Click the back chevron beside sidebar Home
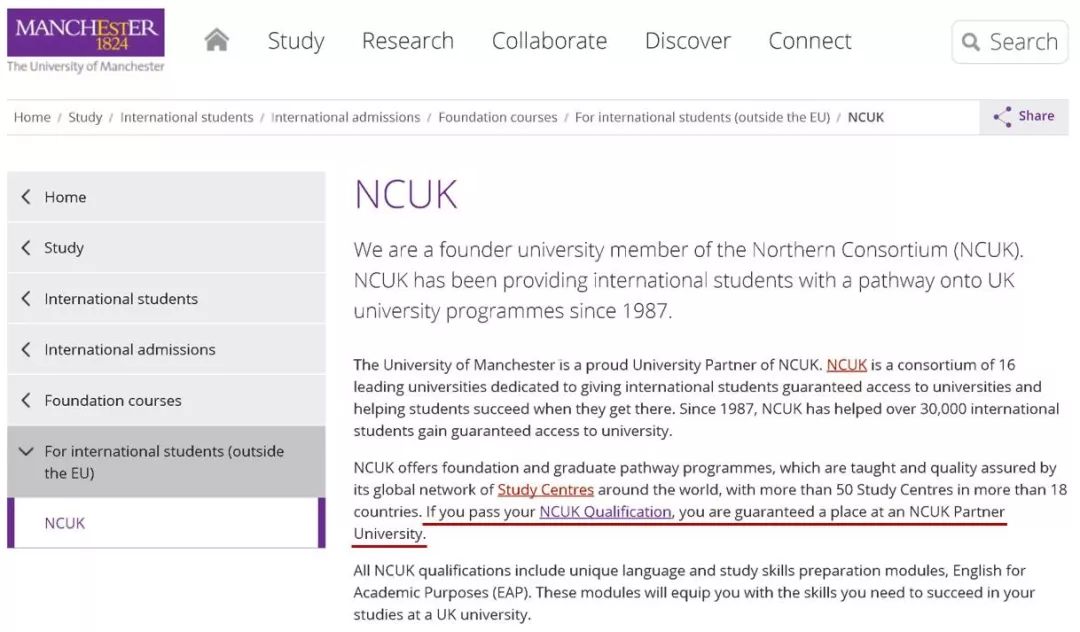Viewport: 1080px width, 632px height. click(x=26, y=197)
